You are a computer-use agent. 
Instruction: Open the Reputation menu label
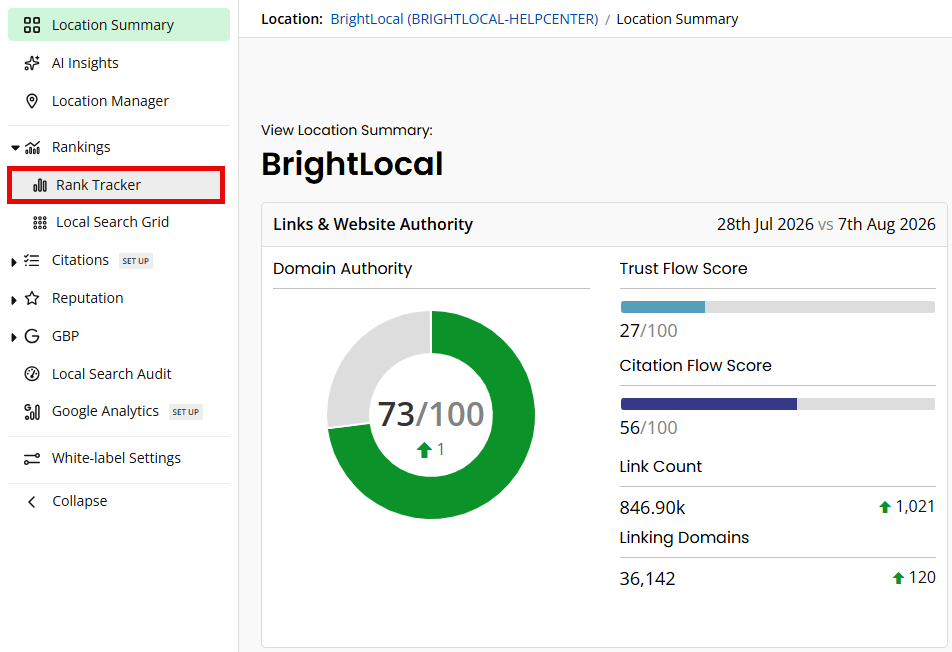pos(87,298)
